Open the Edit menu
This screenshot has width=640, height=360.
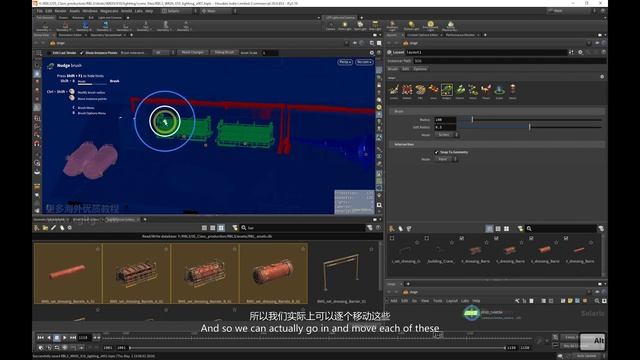coord(49,11)
